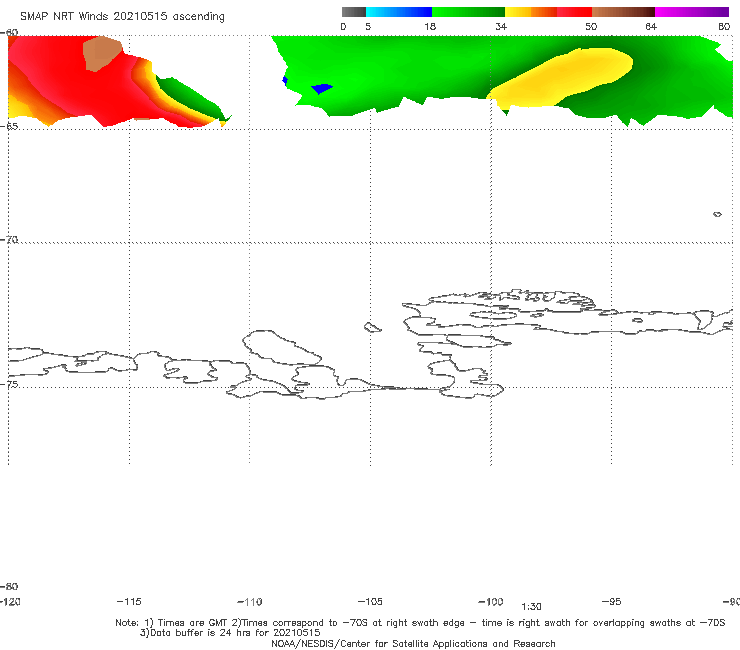Click the '34' label under the color bar

point(501,27)
